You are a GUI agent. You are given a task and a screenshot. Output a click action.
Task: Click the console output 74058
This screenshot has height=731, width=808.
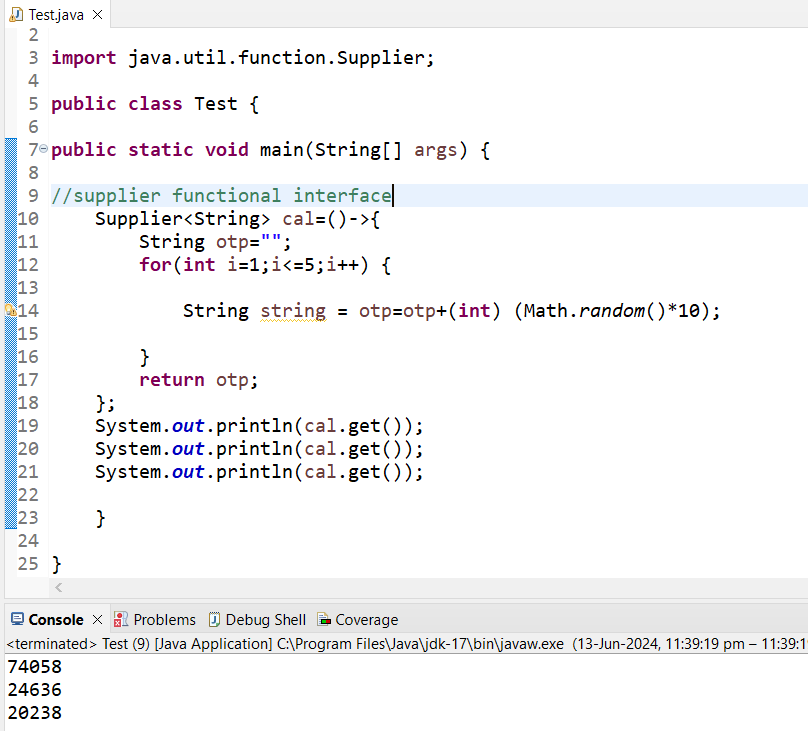34,667
